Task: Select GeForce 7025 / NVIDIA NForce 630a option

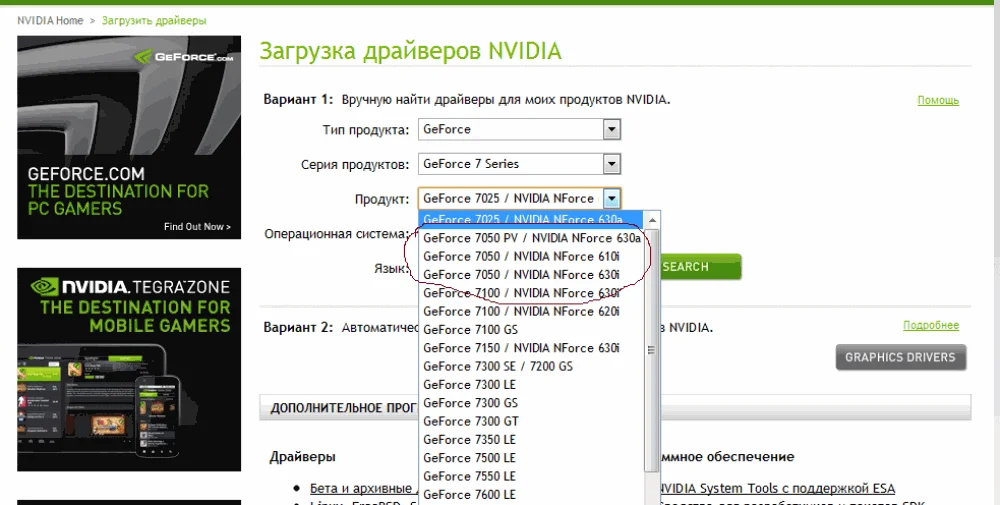Action: [x=532, y=219]
